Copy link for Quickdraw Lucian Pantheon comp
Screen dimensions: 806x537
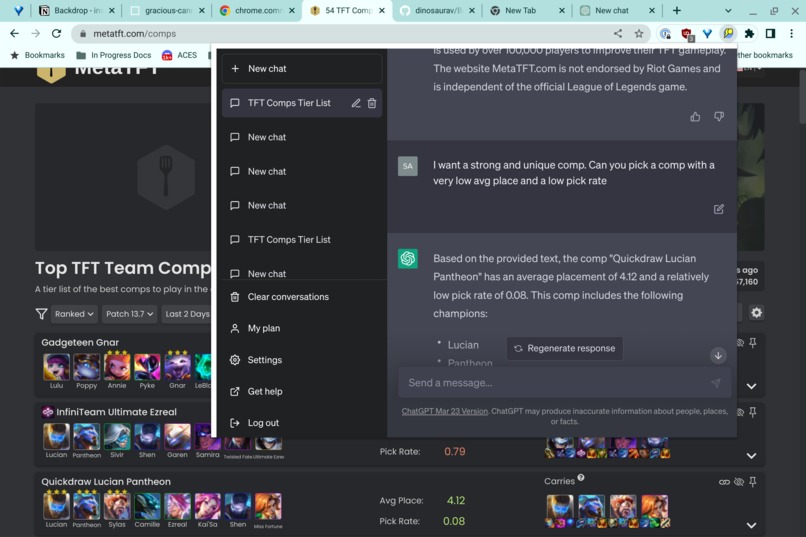point(724,482)
